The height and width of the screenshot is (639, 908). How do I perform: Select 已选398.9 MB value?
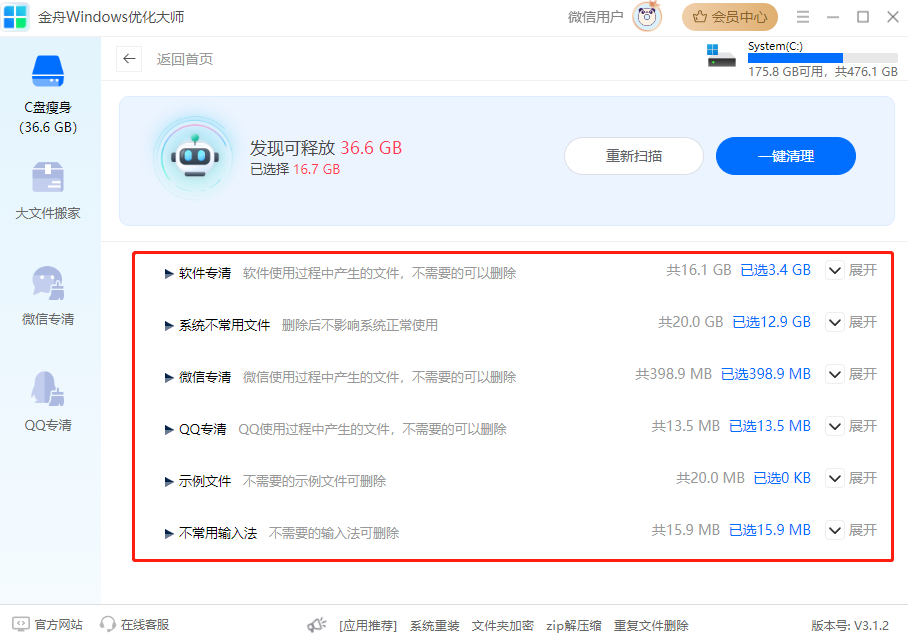(766, 374)
